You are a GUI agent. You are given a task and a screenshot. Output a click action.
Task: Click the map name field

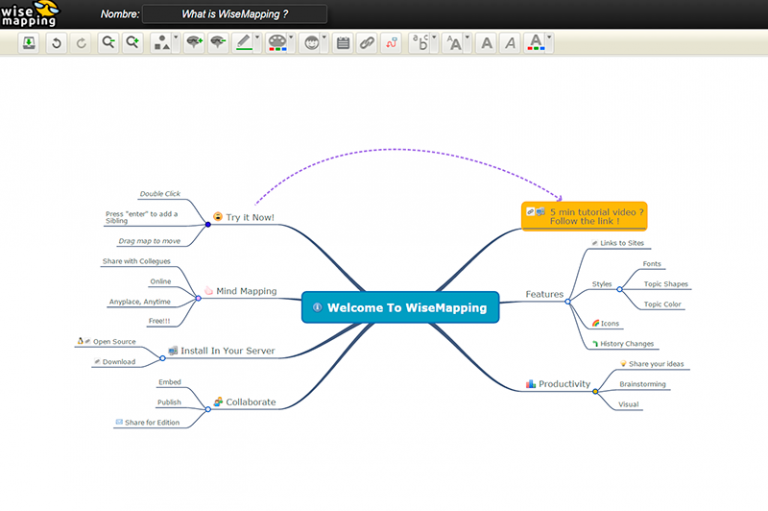(234, 14)
